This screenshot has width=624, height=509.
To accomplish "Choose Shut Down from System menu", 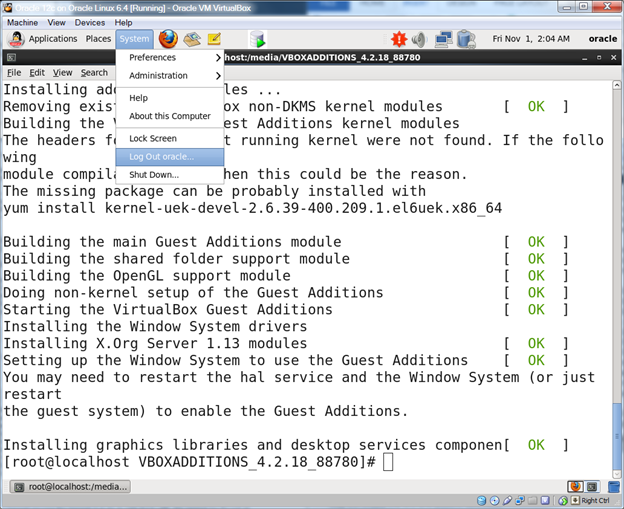I will point(153,174).
